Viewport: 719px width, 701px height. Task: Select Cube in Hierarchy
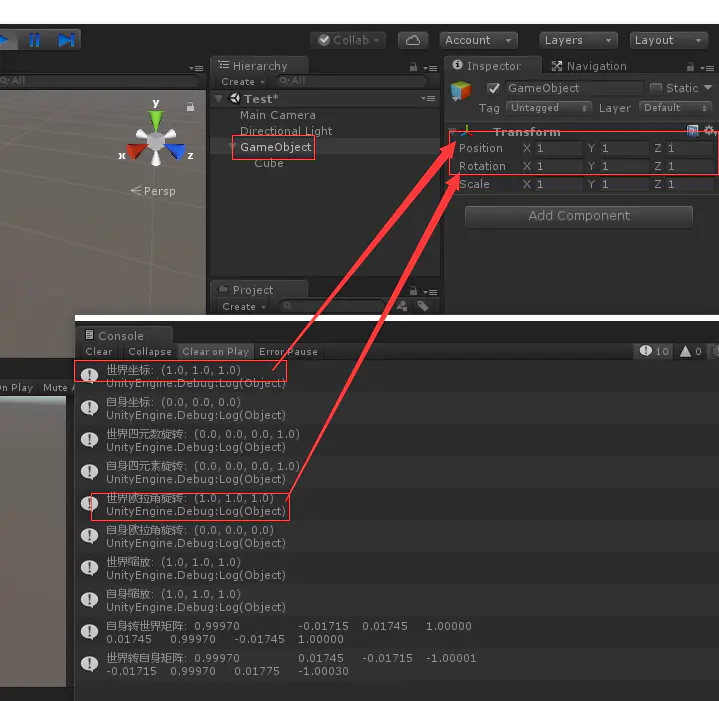point(269,163)
